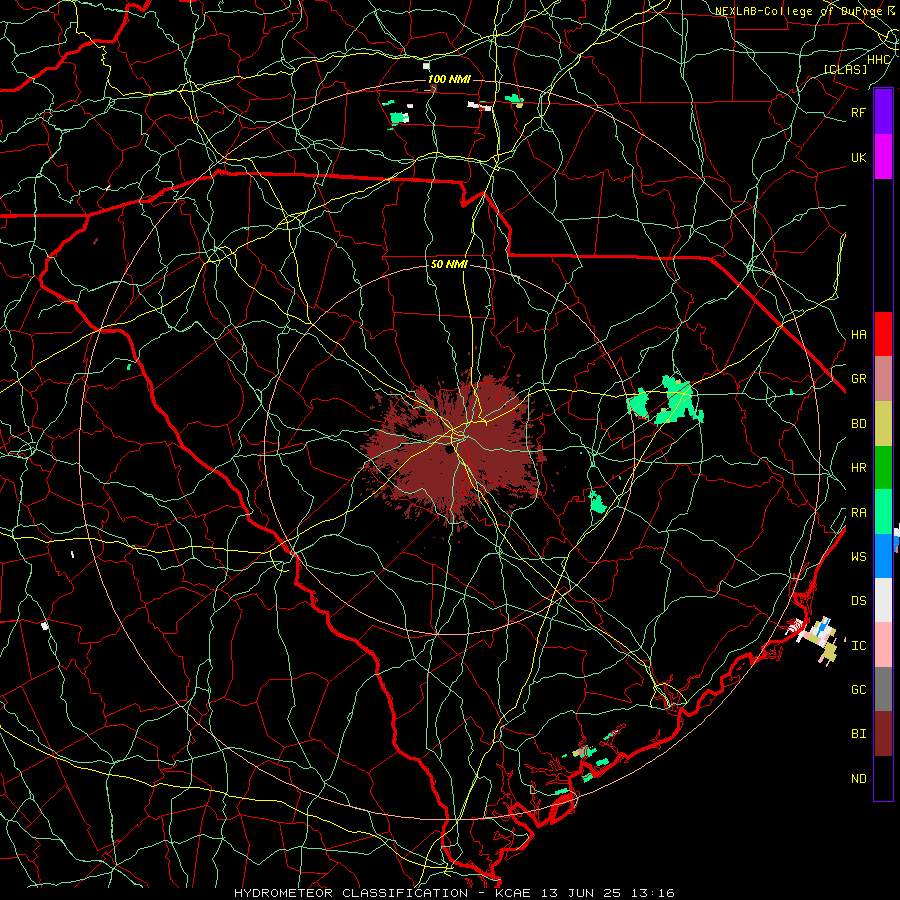Pick the dark green HR legend color block
The image size is (900, 900).
[883, 468]
